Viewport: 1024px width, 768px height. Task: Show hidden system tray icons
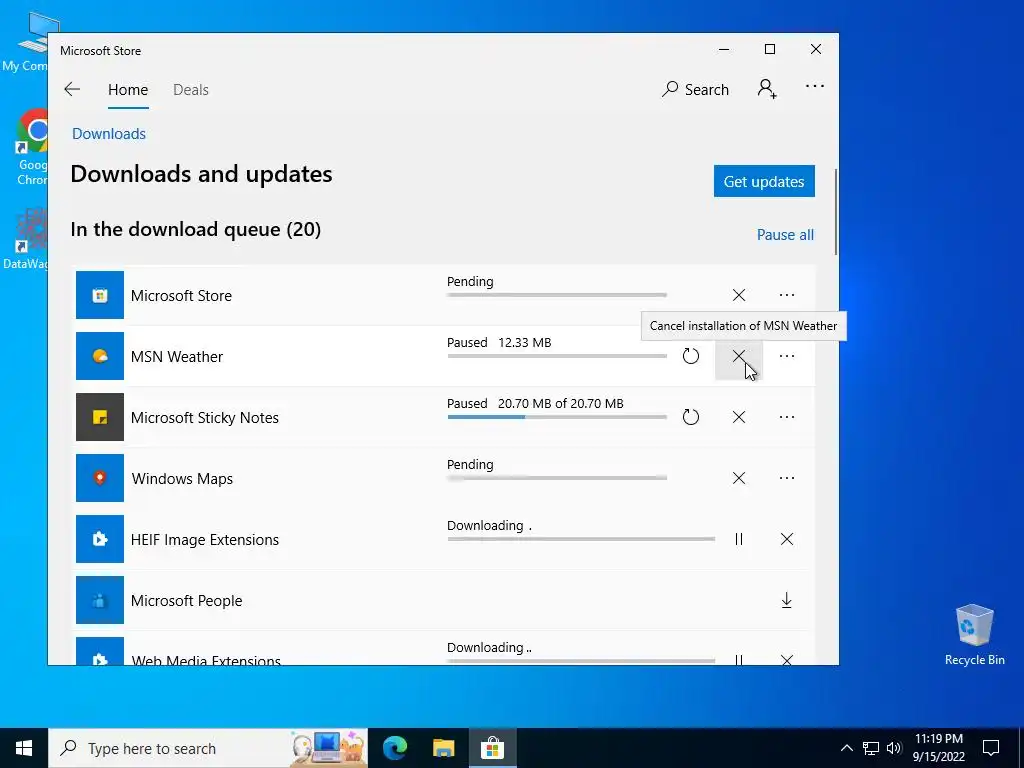pos(846,748)
